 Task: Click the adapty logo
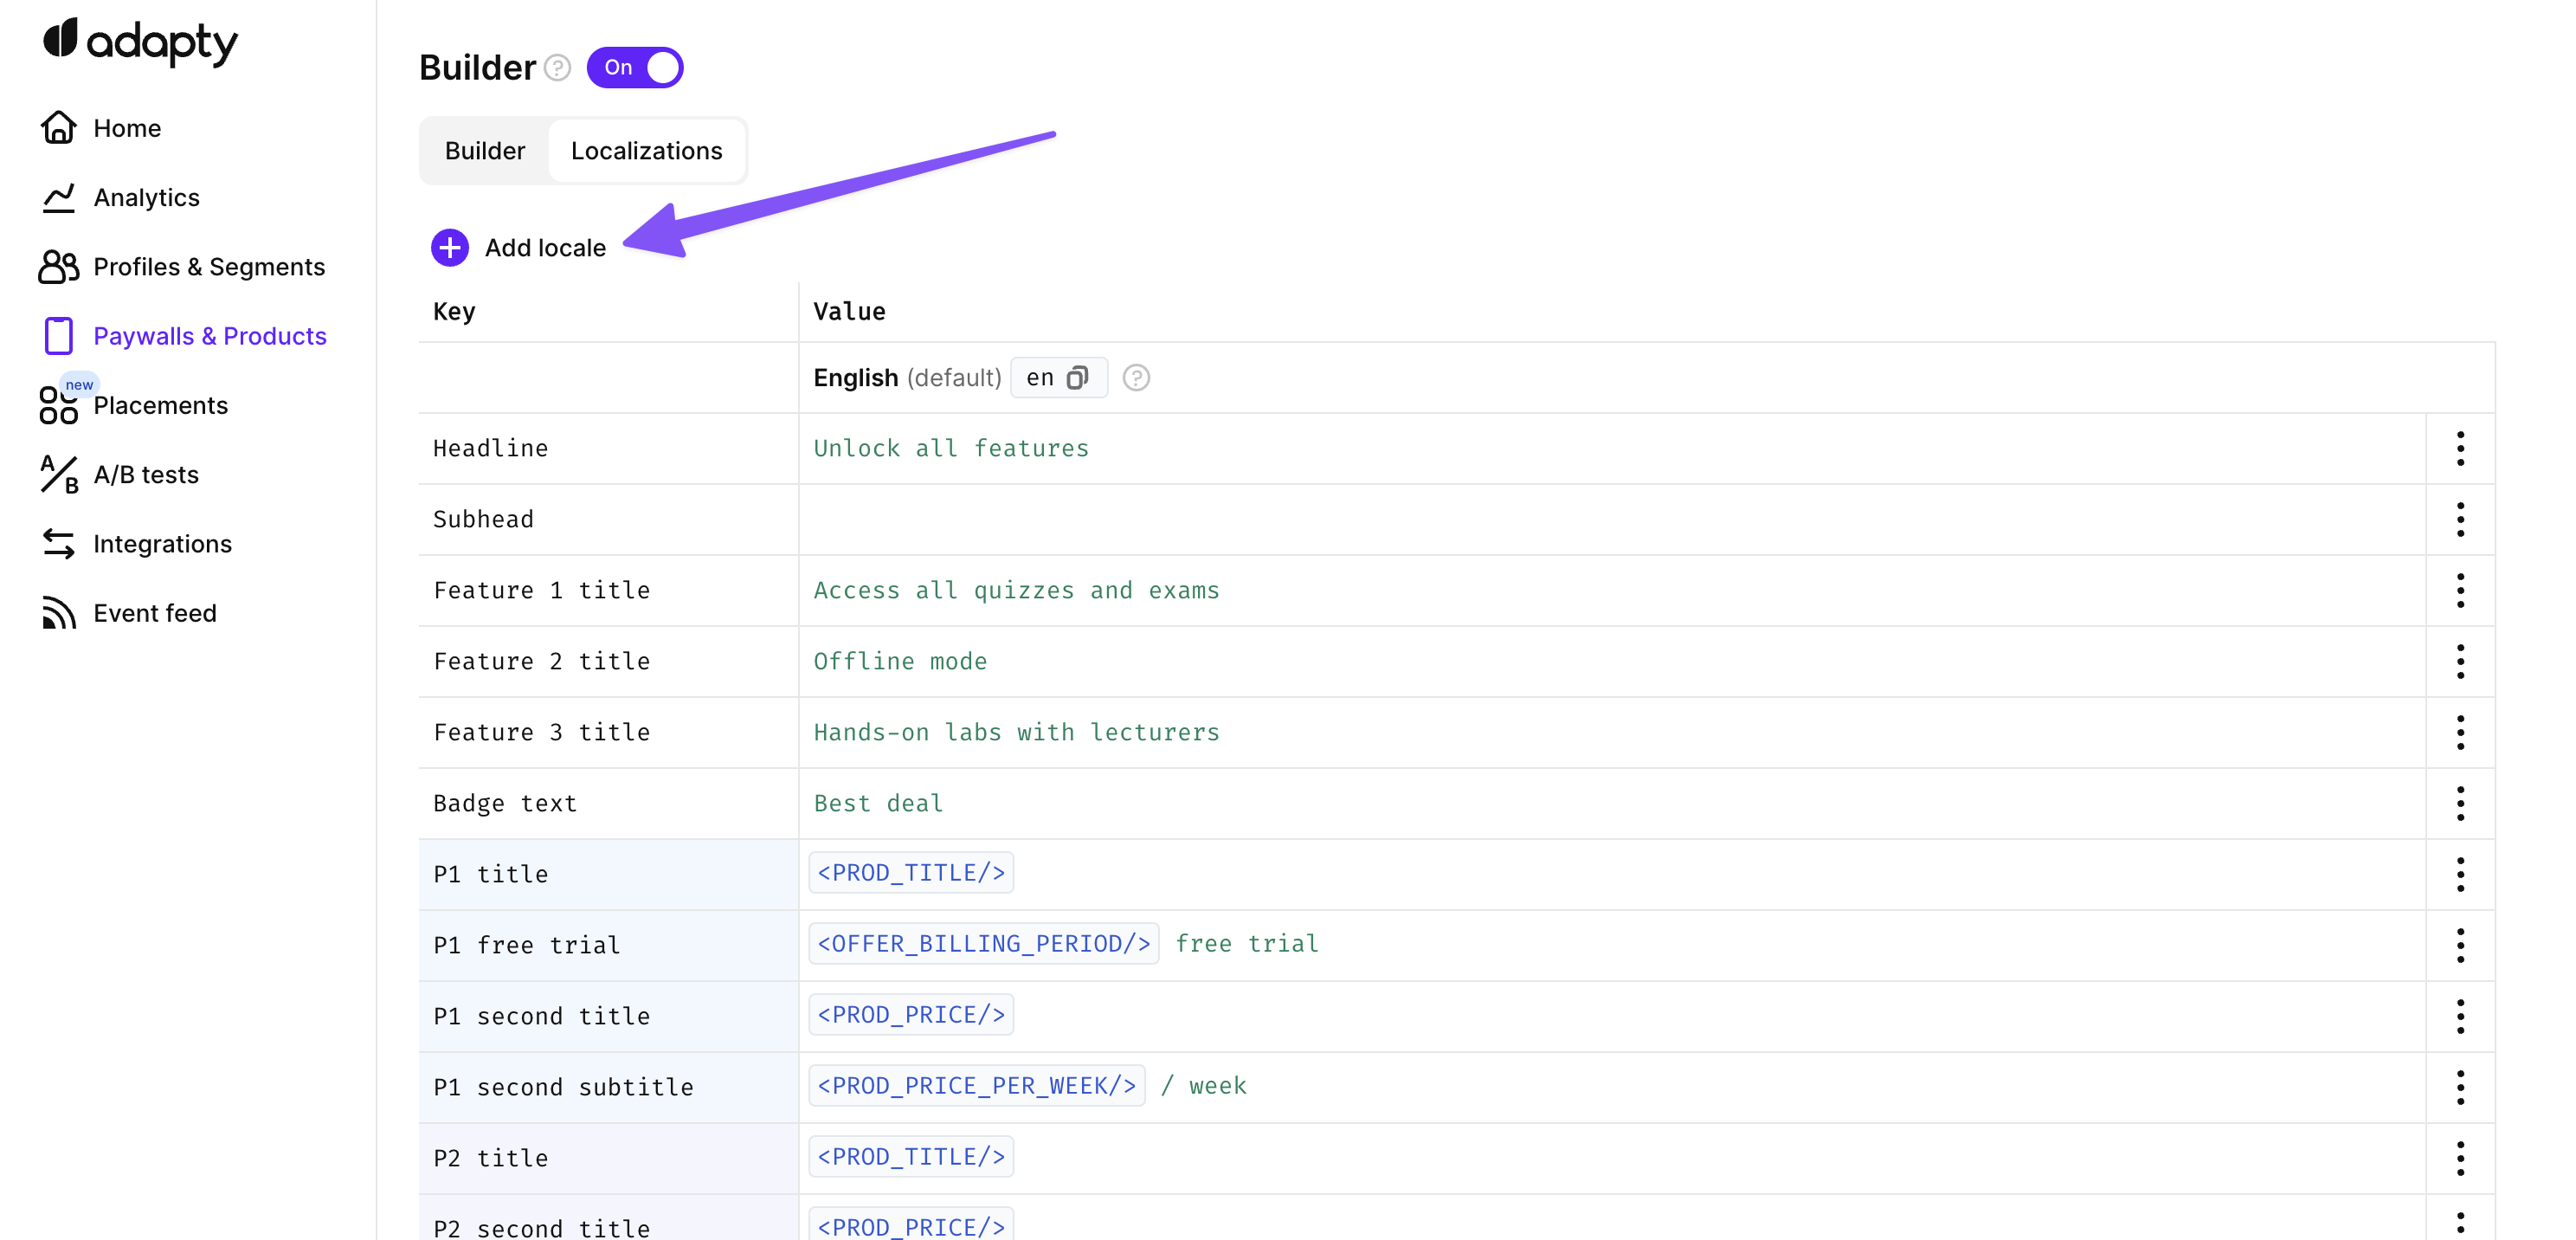140,41
